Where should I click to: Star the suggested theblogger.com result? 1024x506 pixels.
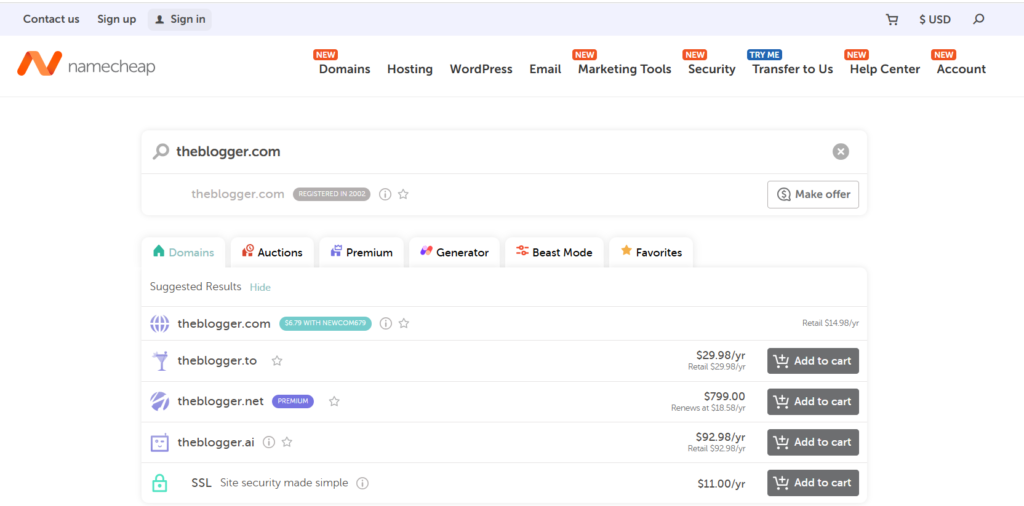click(404, 323)
